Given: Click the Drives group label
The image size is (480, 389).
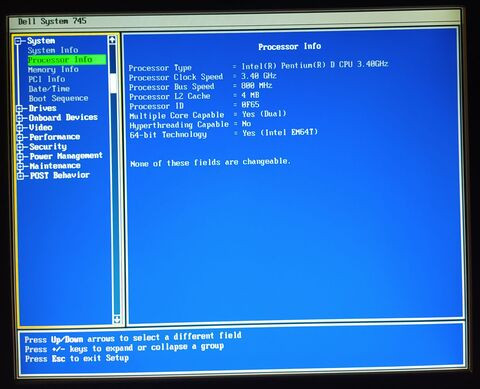Looking at the screenshot, I should coord(43,108).
